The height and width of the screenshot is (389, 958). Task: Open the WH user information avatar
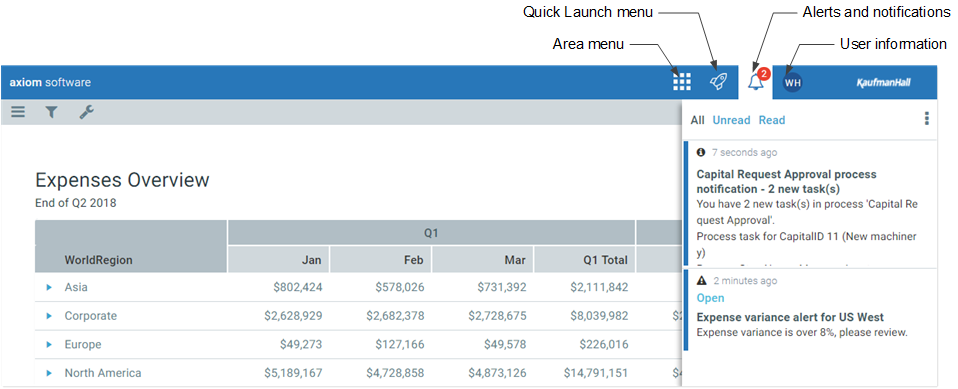point(793,82)
